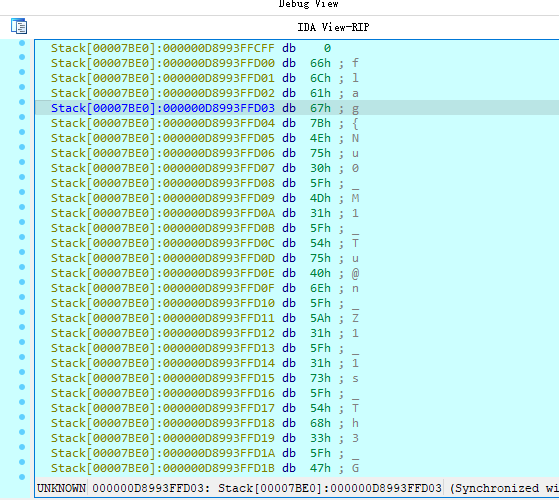This screenshot has width=559, height=500.
Task: Select line 000000D8993FFD0F with byte 6Eh
Action: pos(205,288)
